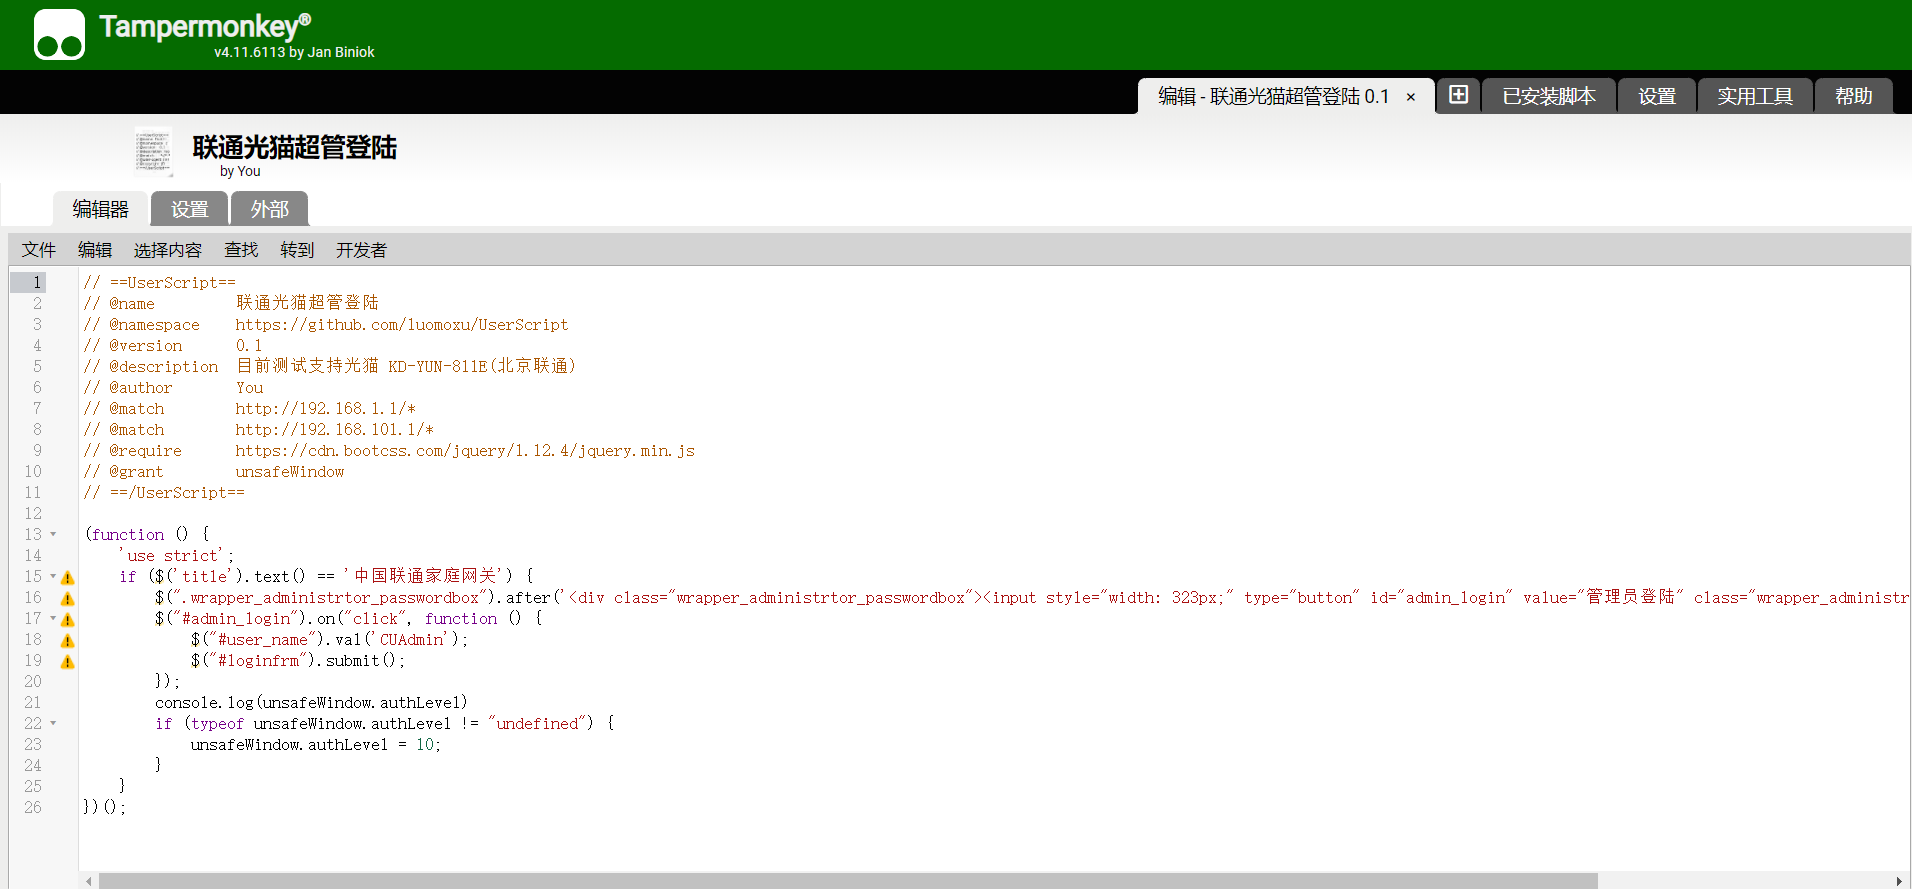The height and width of the screenshot is (889, 1912).
Task: Open the 转到 menu
Action: 297,250
